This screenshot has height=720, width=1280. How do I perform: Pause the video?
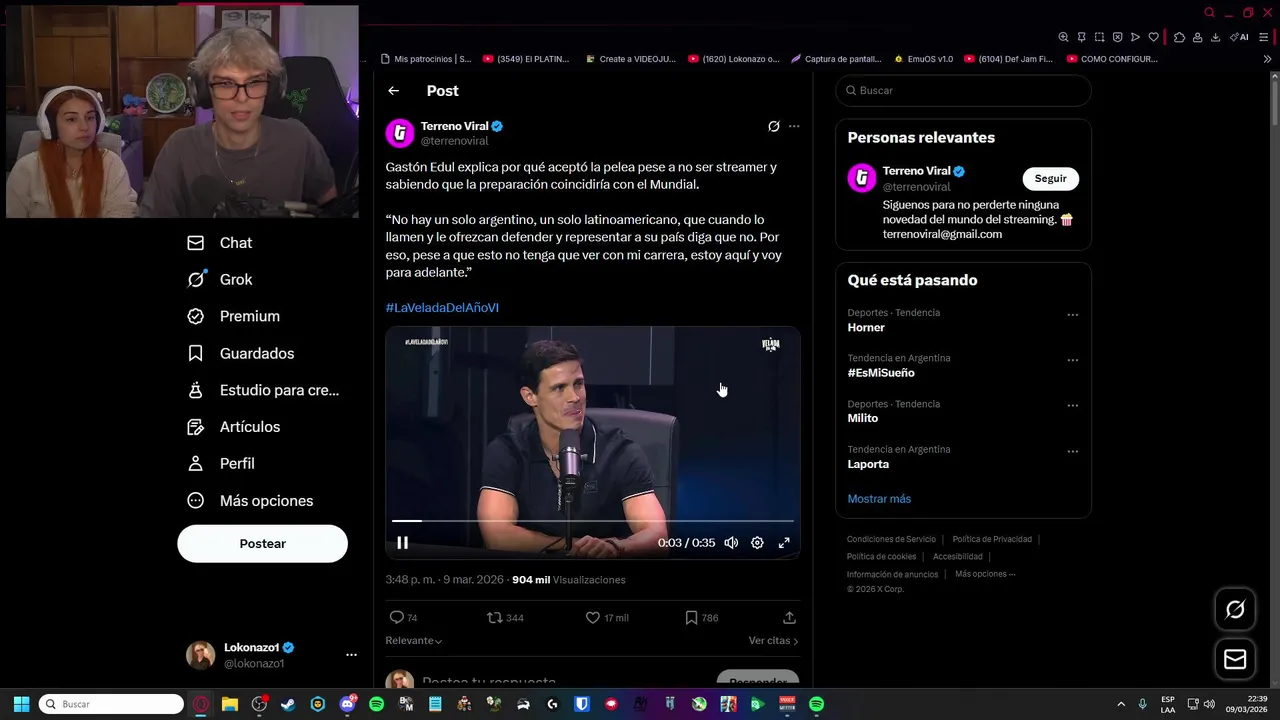pos(403,543)
